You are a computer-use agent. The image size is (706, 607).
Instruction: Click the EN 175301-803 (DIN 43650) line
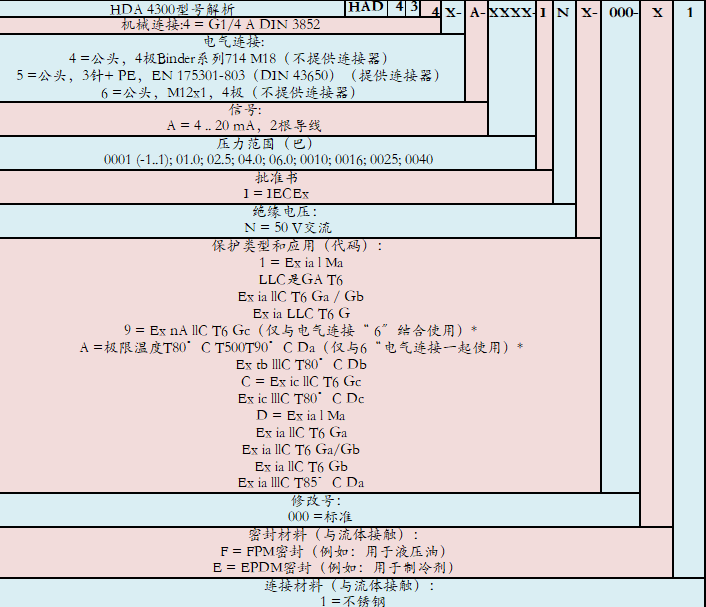point(232,75)
